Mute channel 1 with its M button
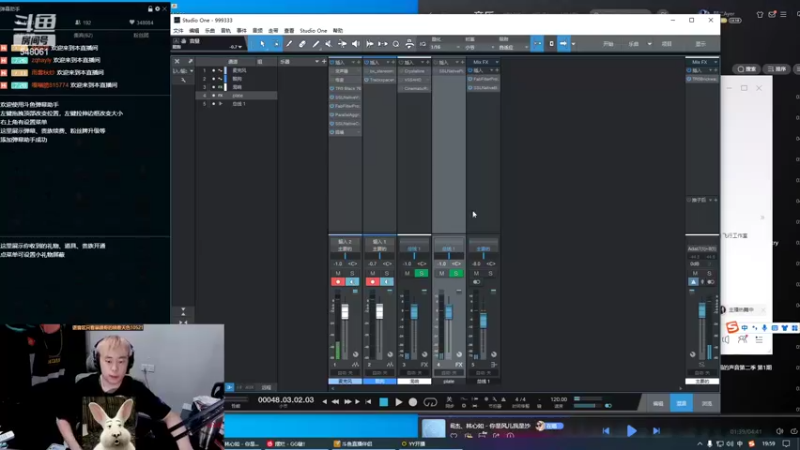This screenshot has width=800, height=450. (x=338, y=273)
